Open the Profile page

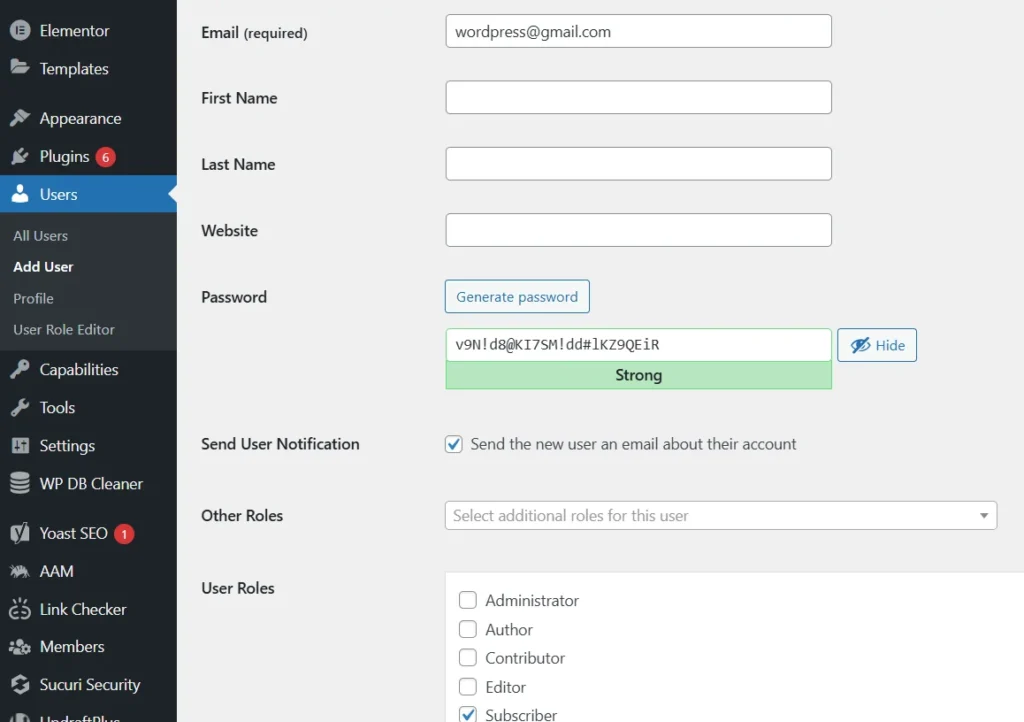click(x=33, y=298)
